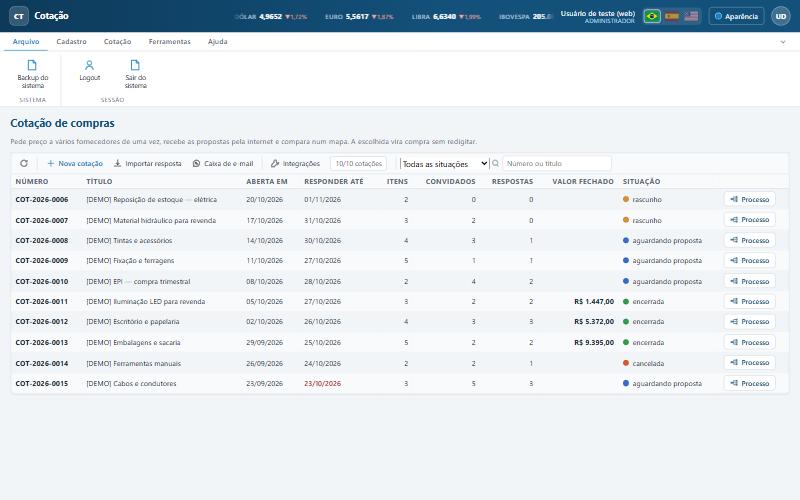Select Brazilian flag language
Viewport: 800px width, 500px height.
coord(652,16)
